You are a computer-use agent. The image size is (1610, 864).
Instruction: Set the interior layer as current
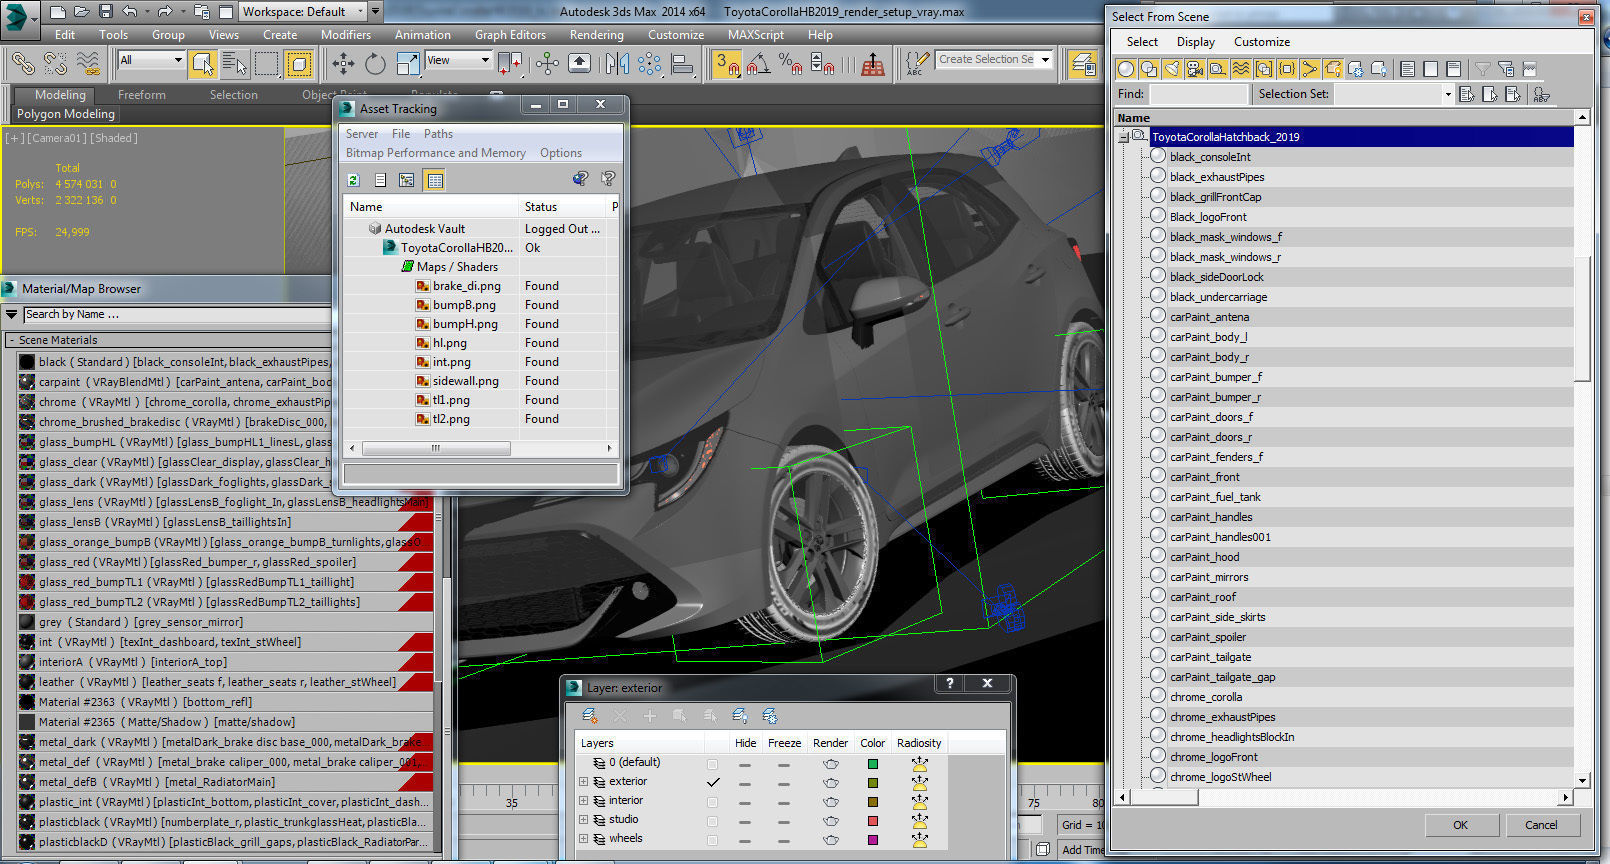coord(712,801)
